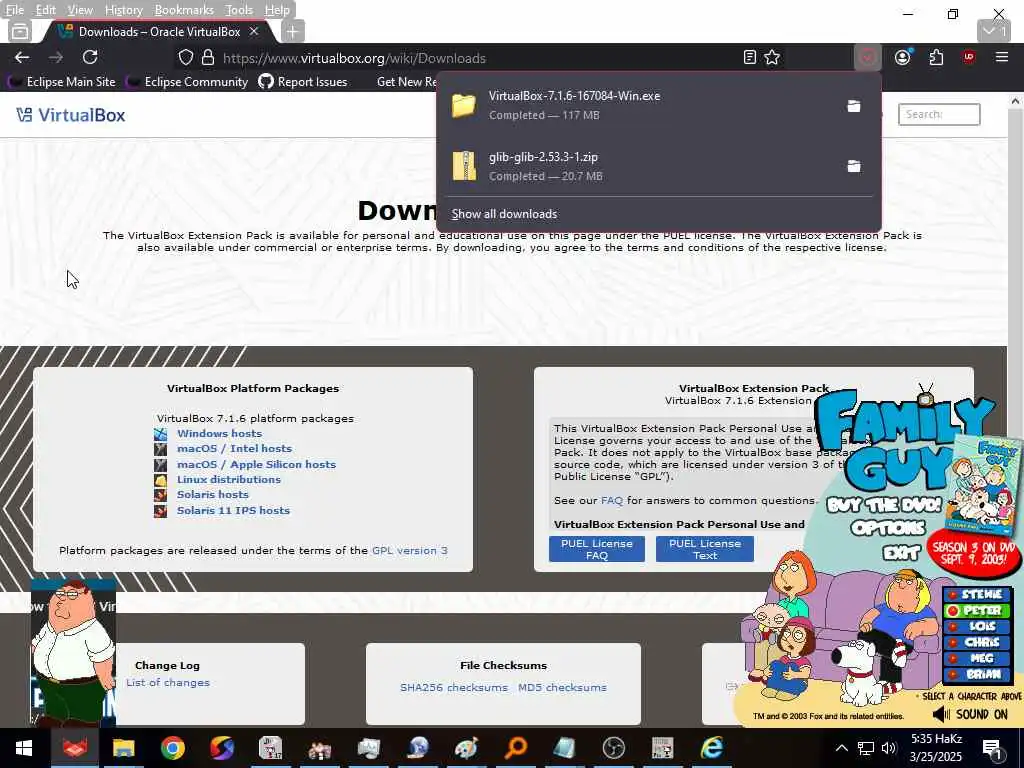Click Buy The DVD in Family Guy widget

tap(884, 505)
